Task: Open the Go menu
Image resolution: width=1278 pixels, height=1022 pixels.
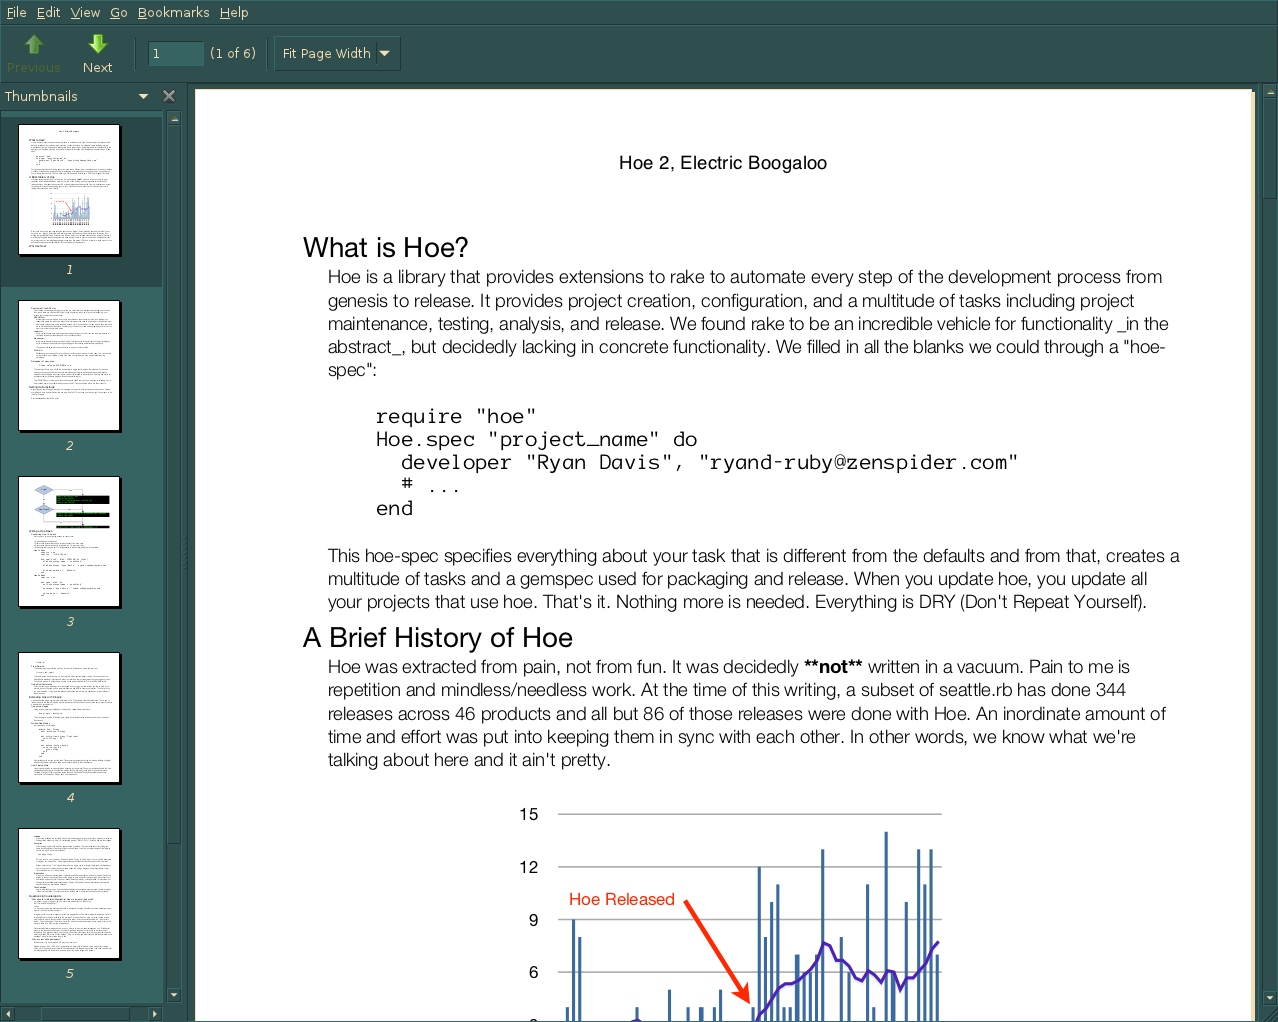Action: pyautogui.click(x=119, y=12)
